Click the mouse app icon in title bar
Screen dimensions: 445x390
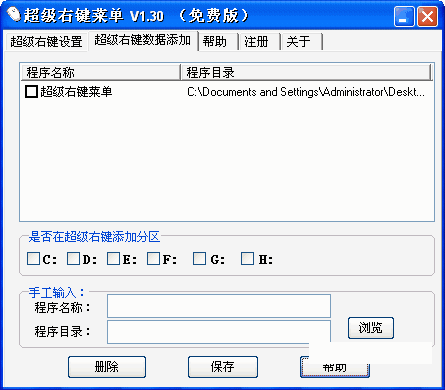(14, 14)
